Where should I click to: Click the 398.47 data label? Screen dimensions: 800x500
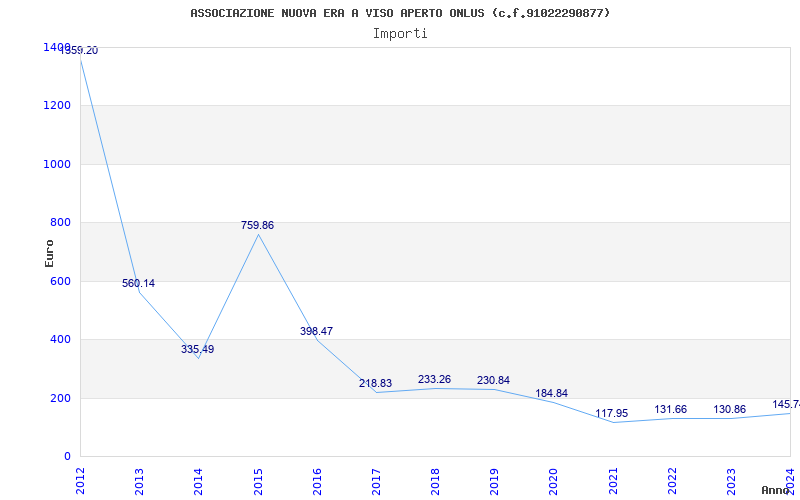click(x=316, y=331)
